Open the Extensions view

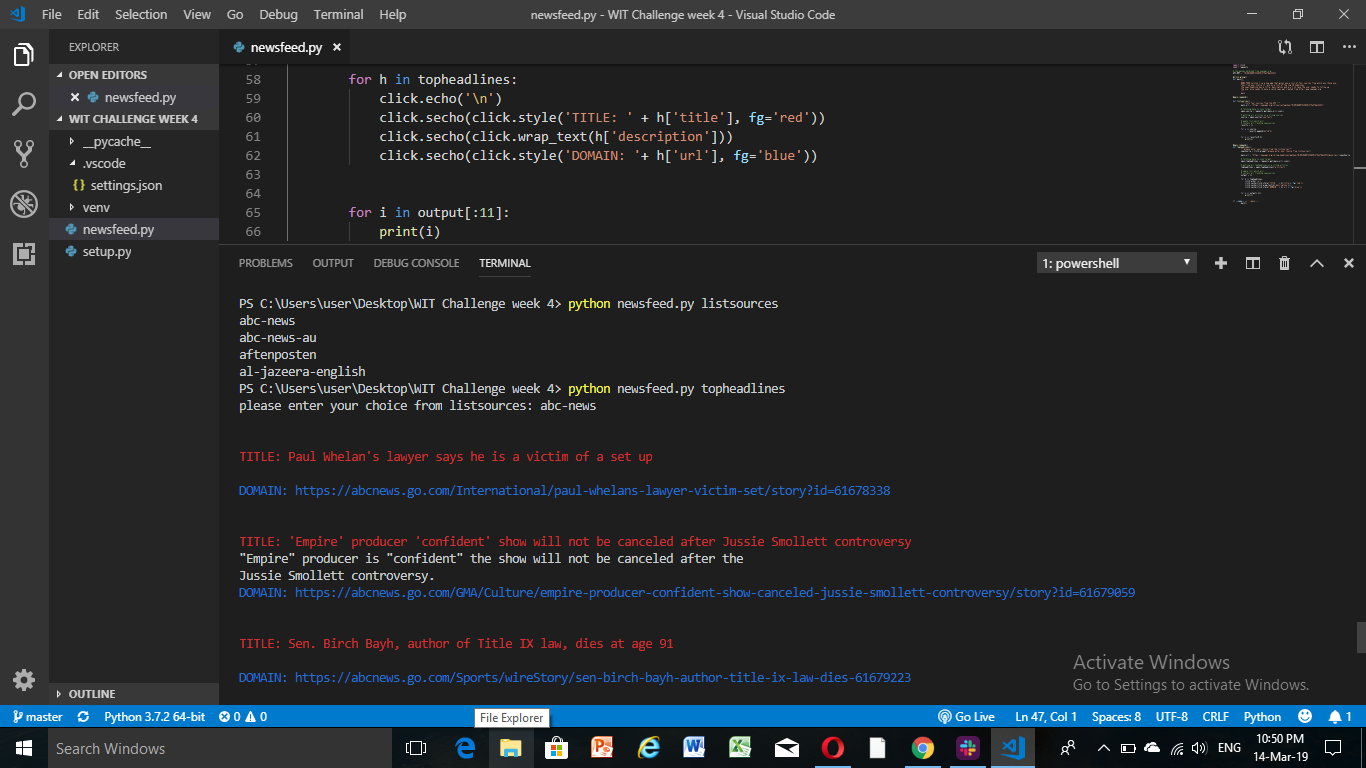[x=24, y=253]
